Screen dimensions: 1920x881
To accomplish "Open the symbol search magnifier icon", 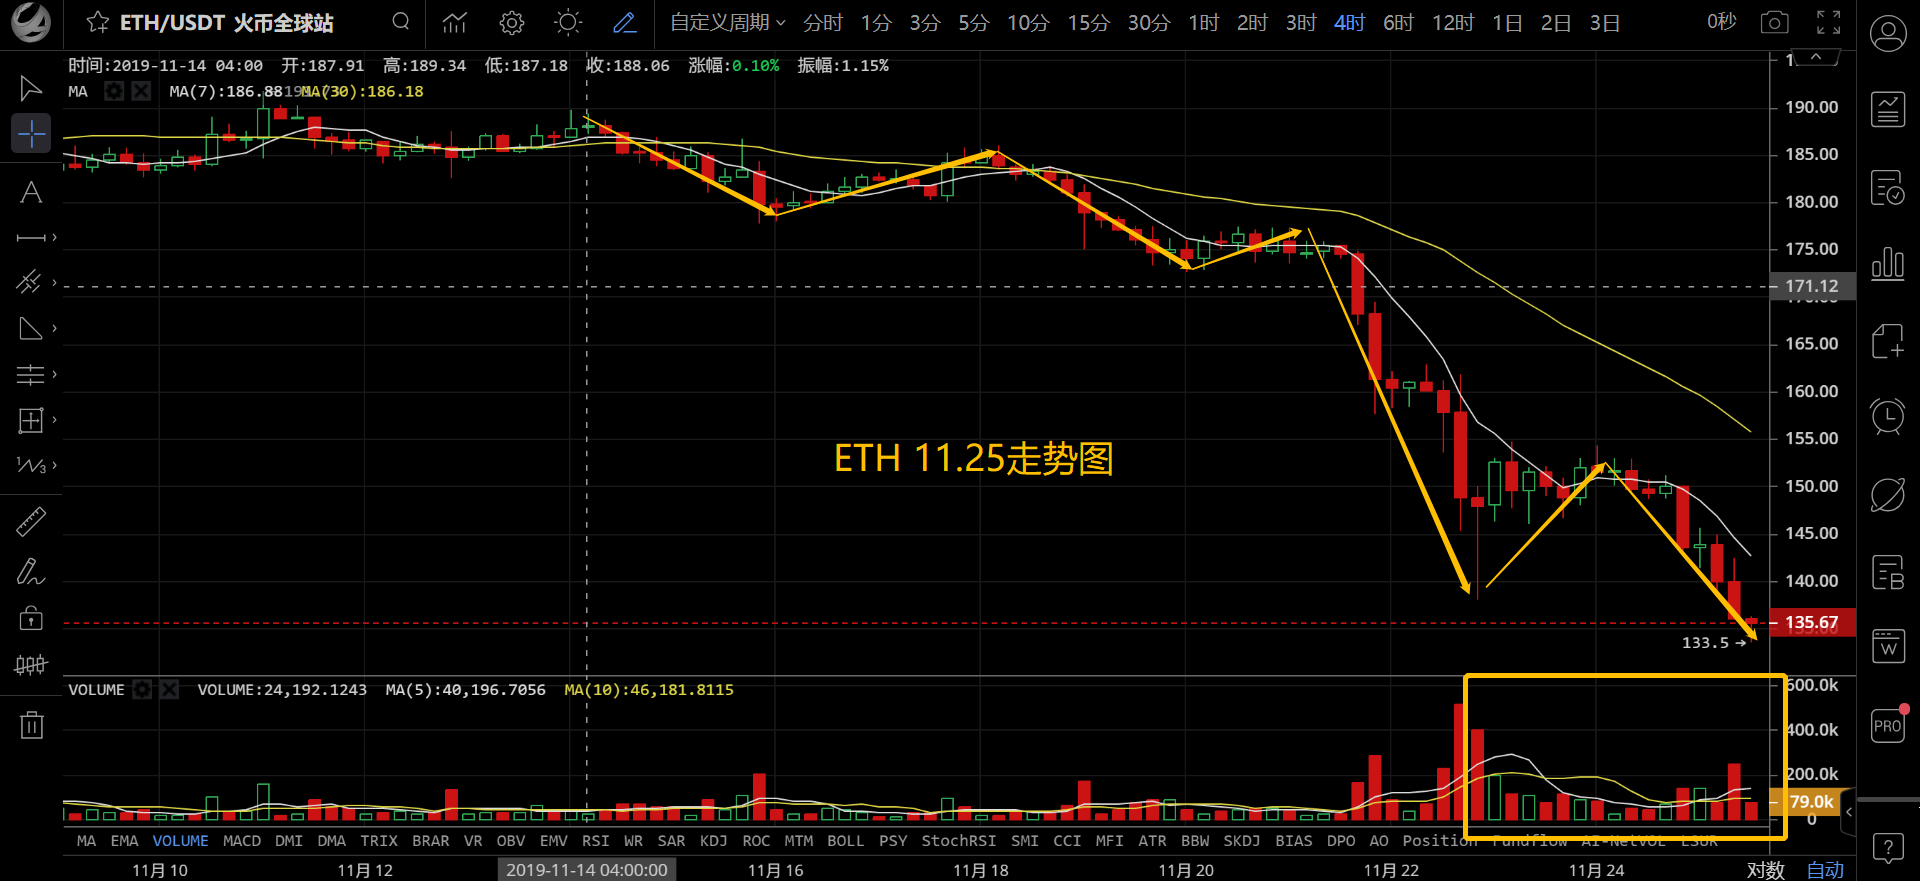I will [x=401, y=21].
